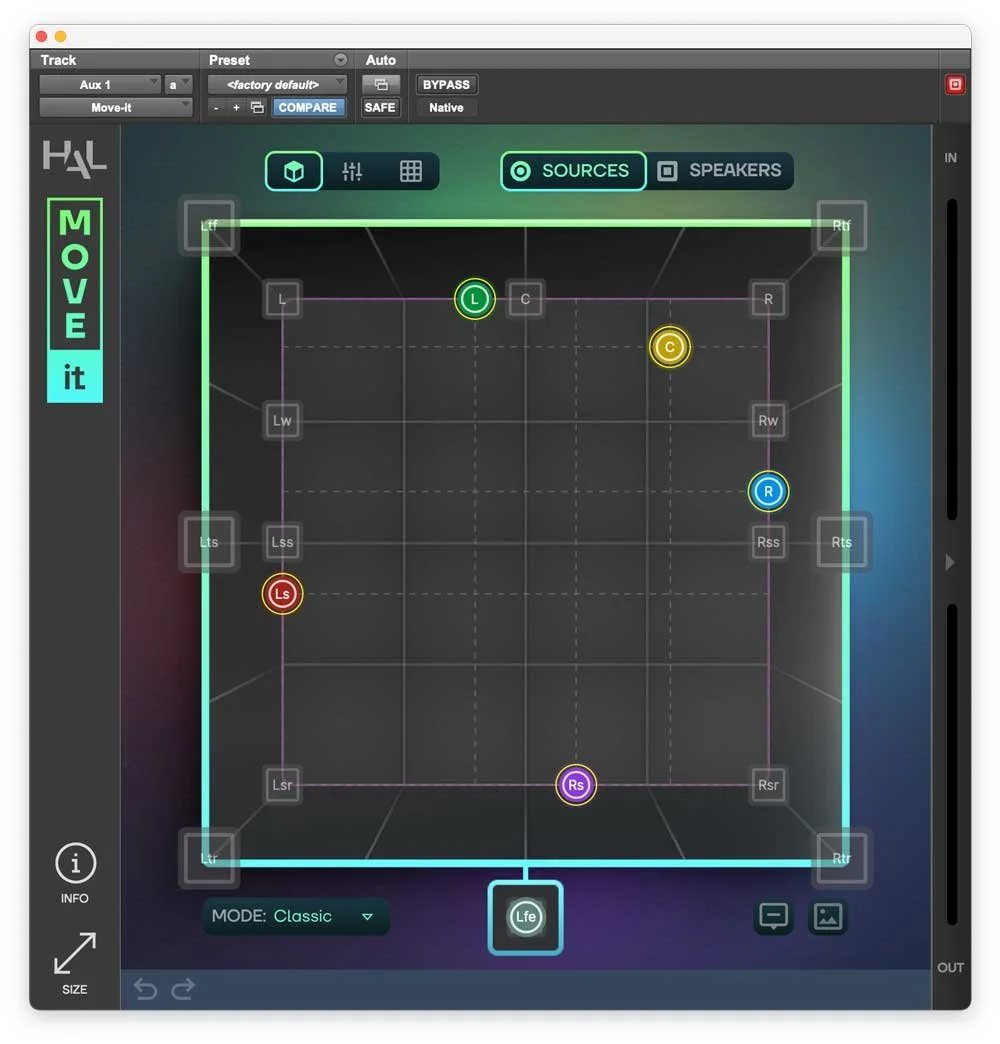
Task: Open the Aux 1 track selector
Action: coord(100,85)
